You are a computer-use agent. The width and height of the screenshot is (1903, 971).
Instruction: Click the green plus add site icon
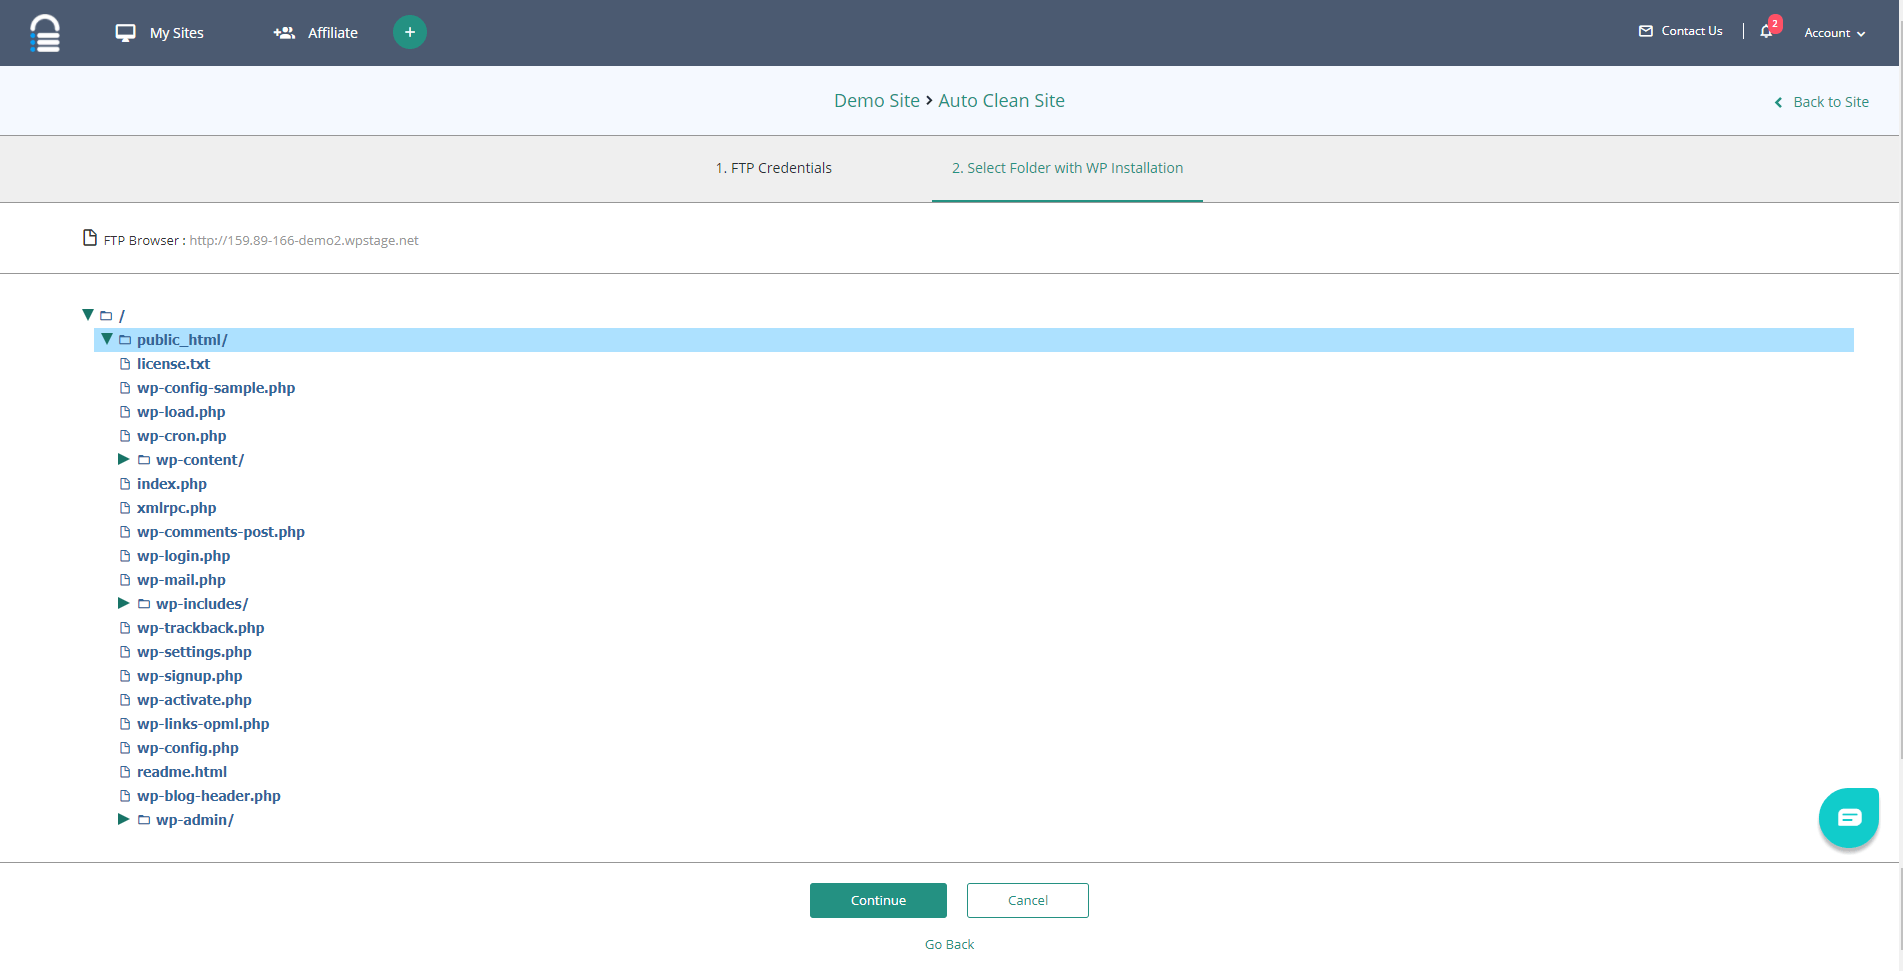pyautogui.click(x=409, y=32)
